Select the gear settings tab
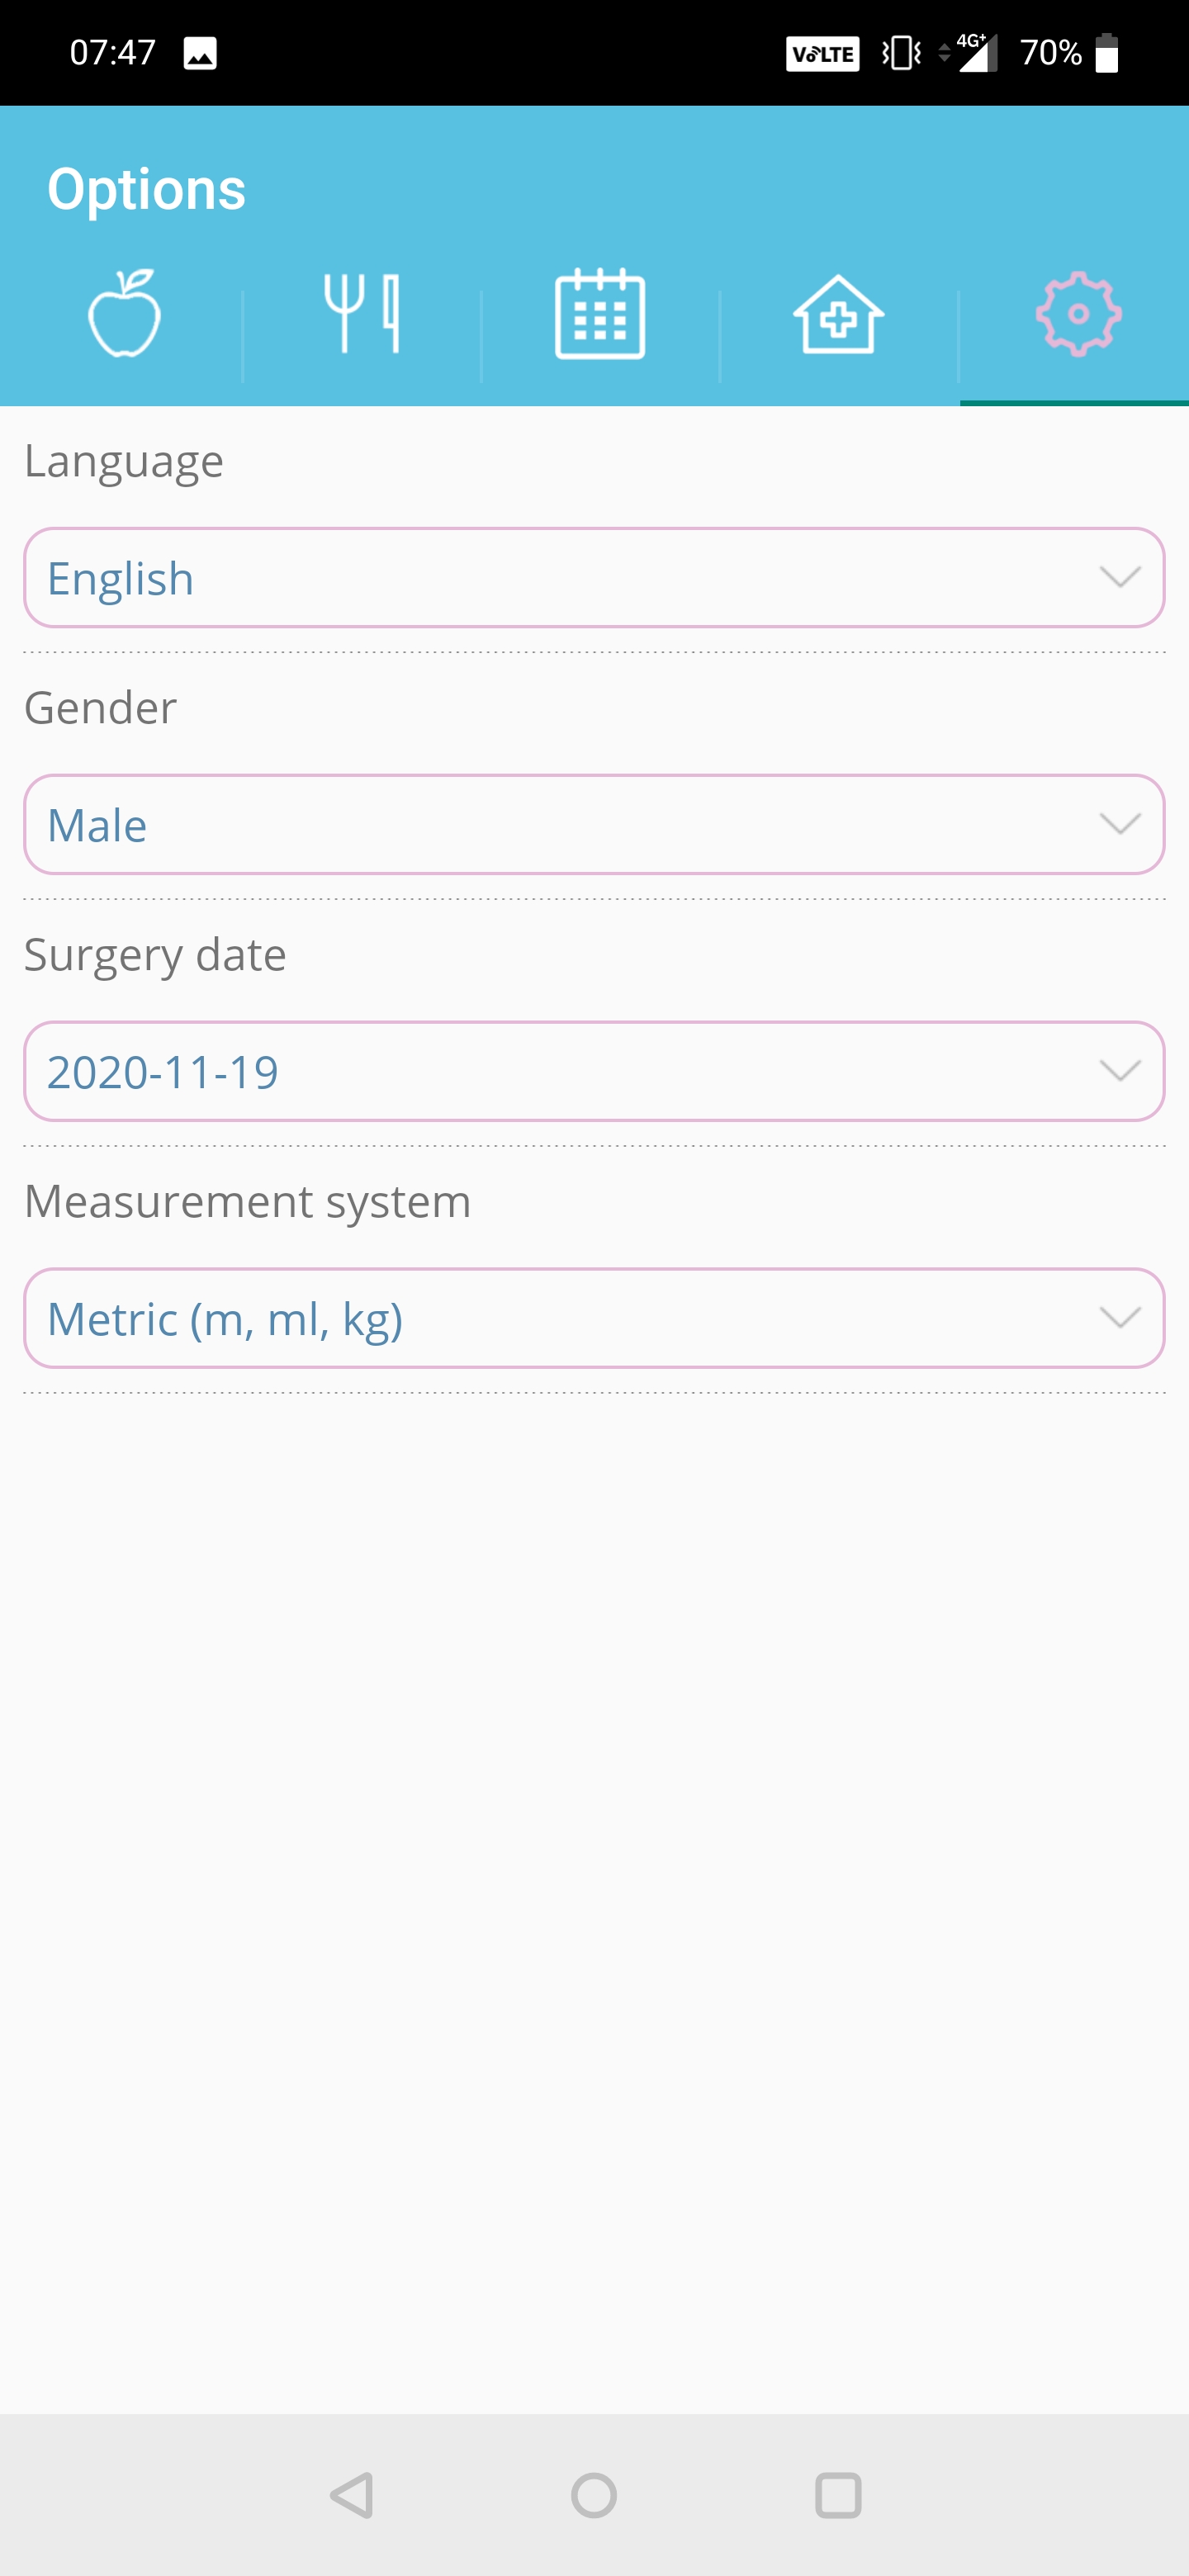 pyautogui.click(x=1078, y=314)
